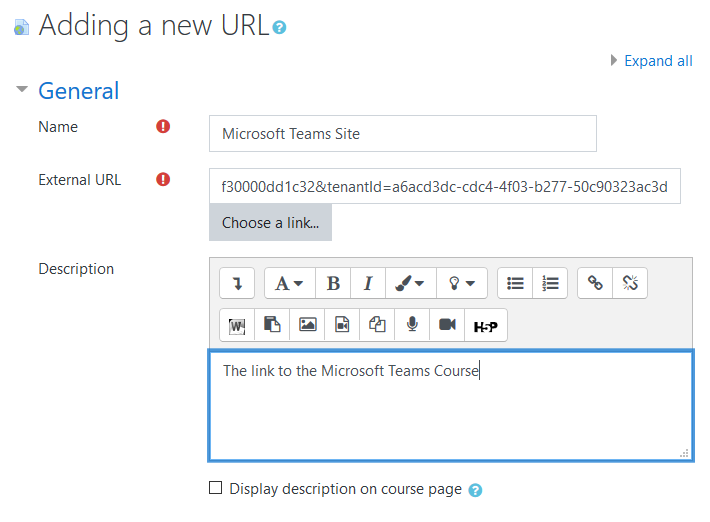
Task: Click the Expand all link
Action: [x=658, y=61]
